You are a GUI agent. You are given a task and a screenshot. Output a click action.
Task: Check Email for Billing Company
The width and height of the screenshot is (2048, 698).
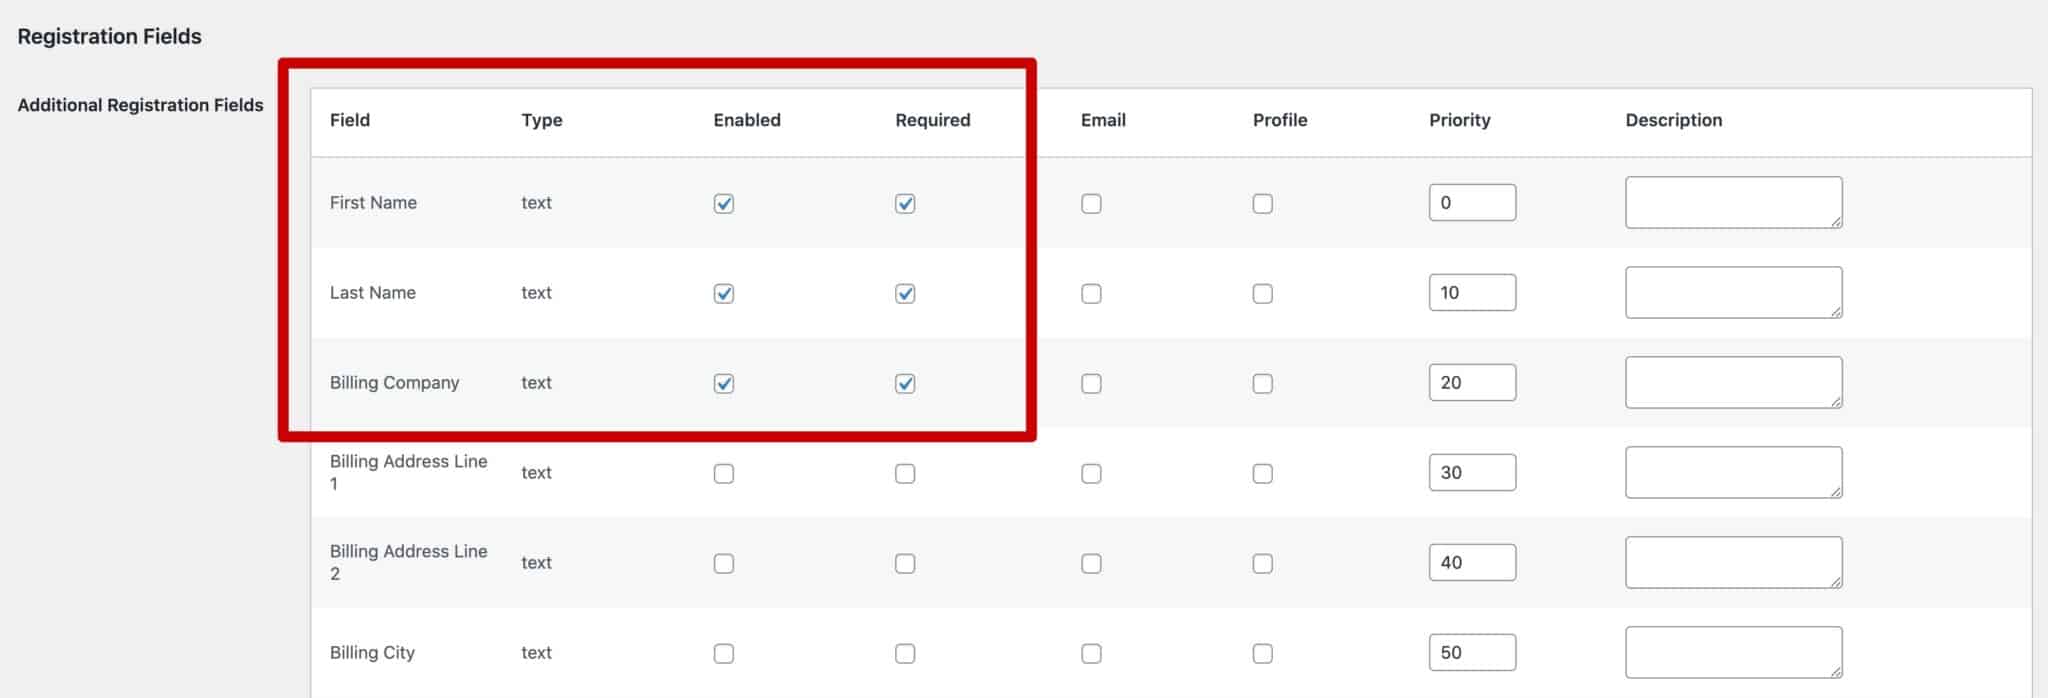click(1090, 382)
